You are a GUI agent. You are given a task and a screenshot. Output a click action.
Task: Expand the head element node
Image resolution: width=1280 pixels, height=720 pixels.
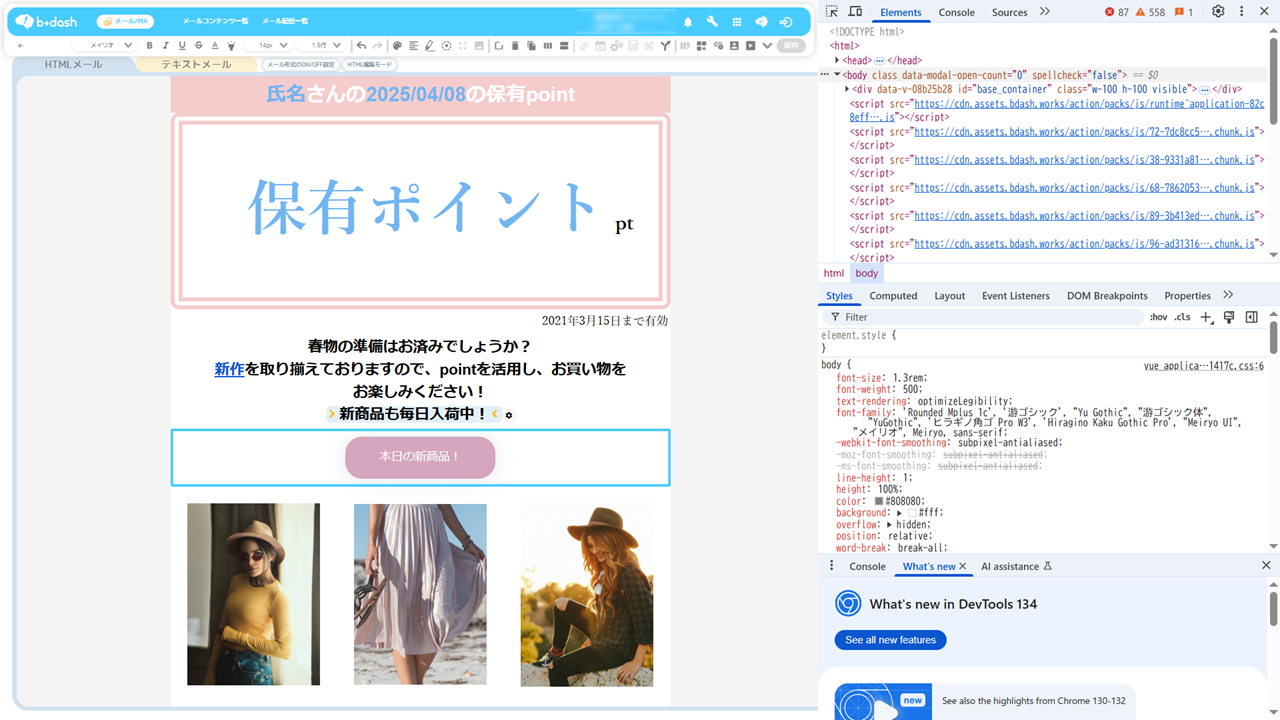point(838,60)
